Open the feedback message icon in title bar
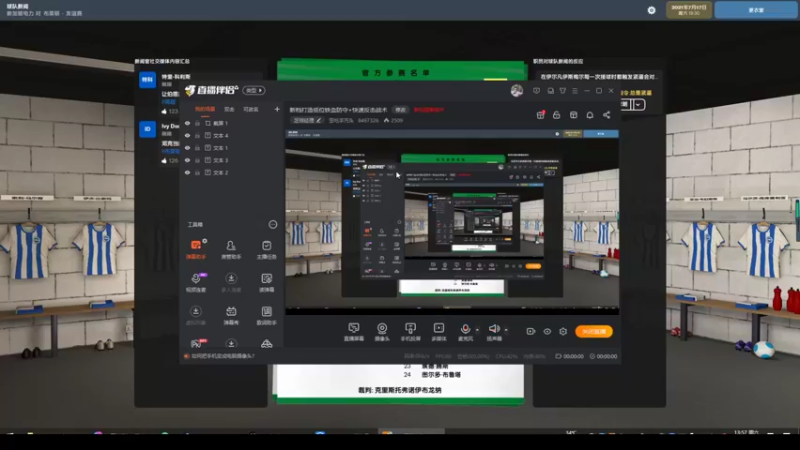 (x=536, y=91)
